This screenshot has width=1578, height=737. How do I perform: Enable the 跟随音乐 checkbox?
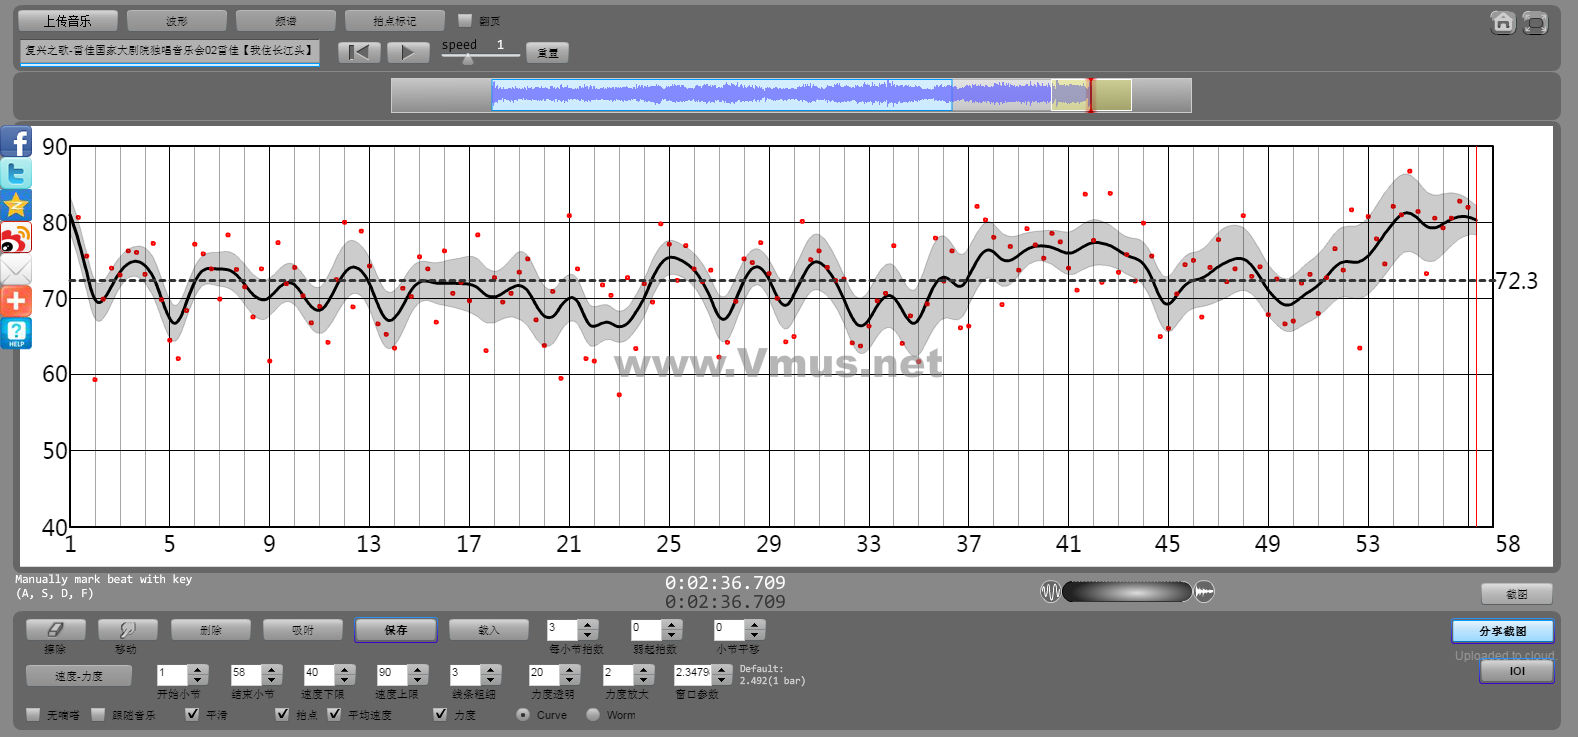[x=98, y=714]
